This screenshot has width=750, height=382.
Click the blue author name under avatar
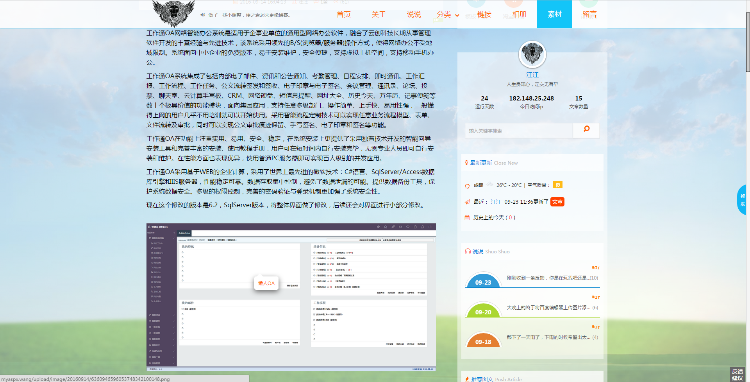point(532,75)
